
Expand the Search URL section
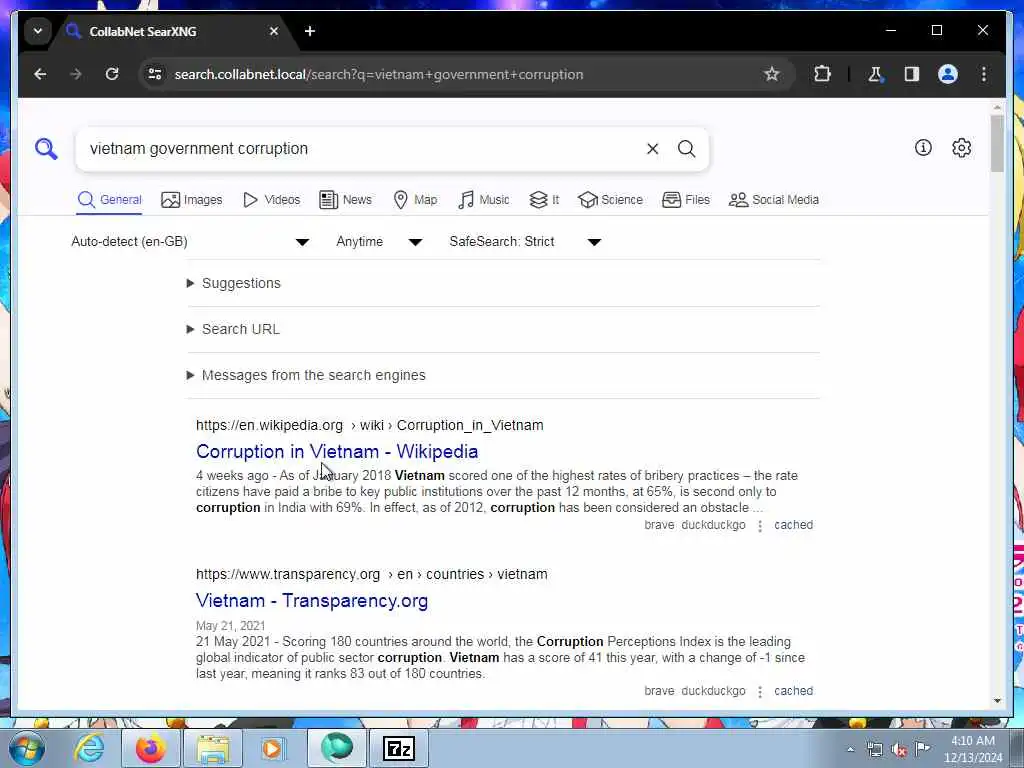(x=233, y=329)
